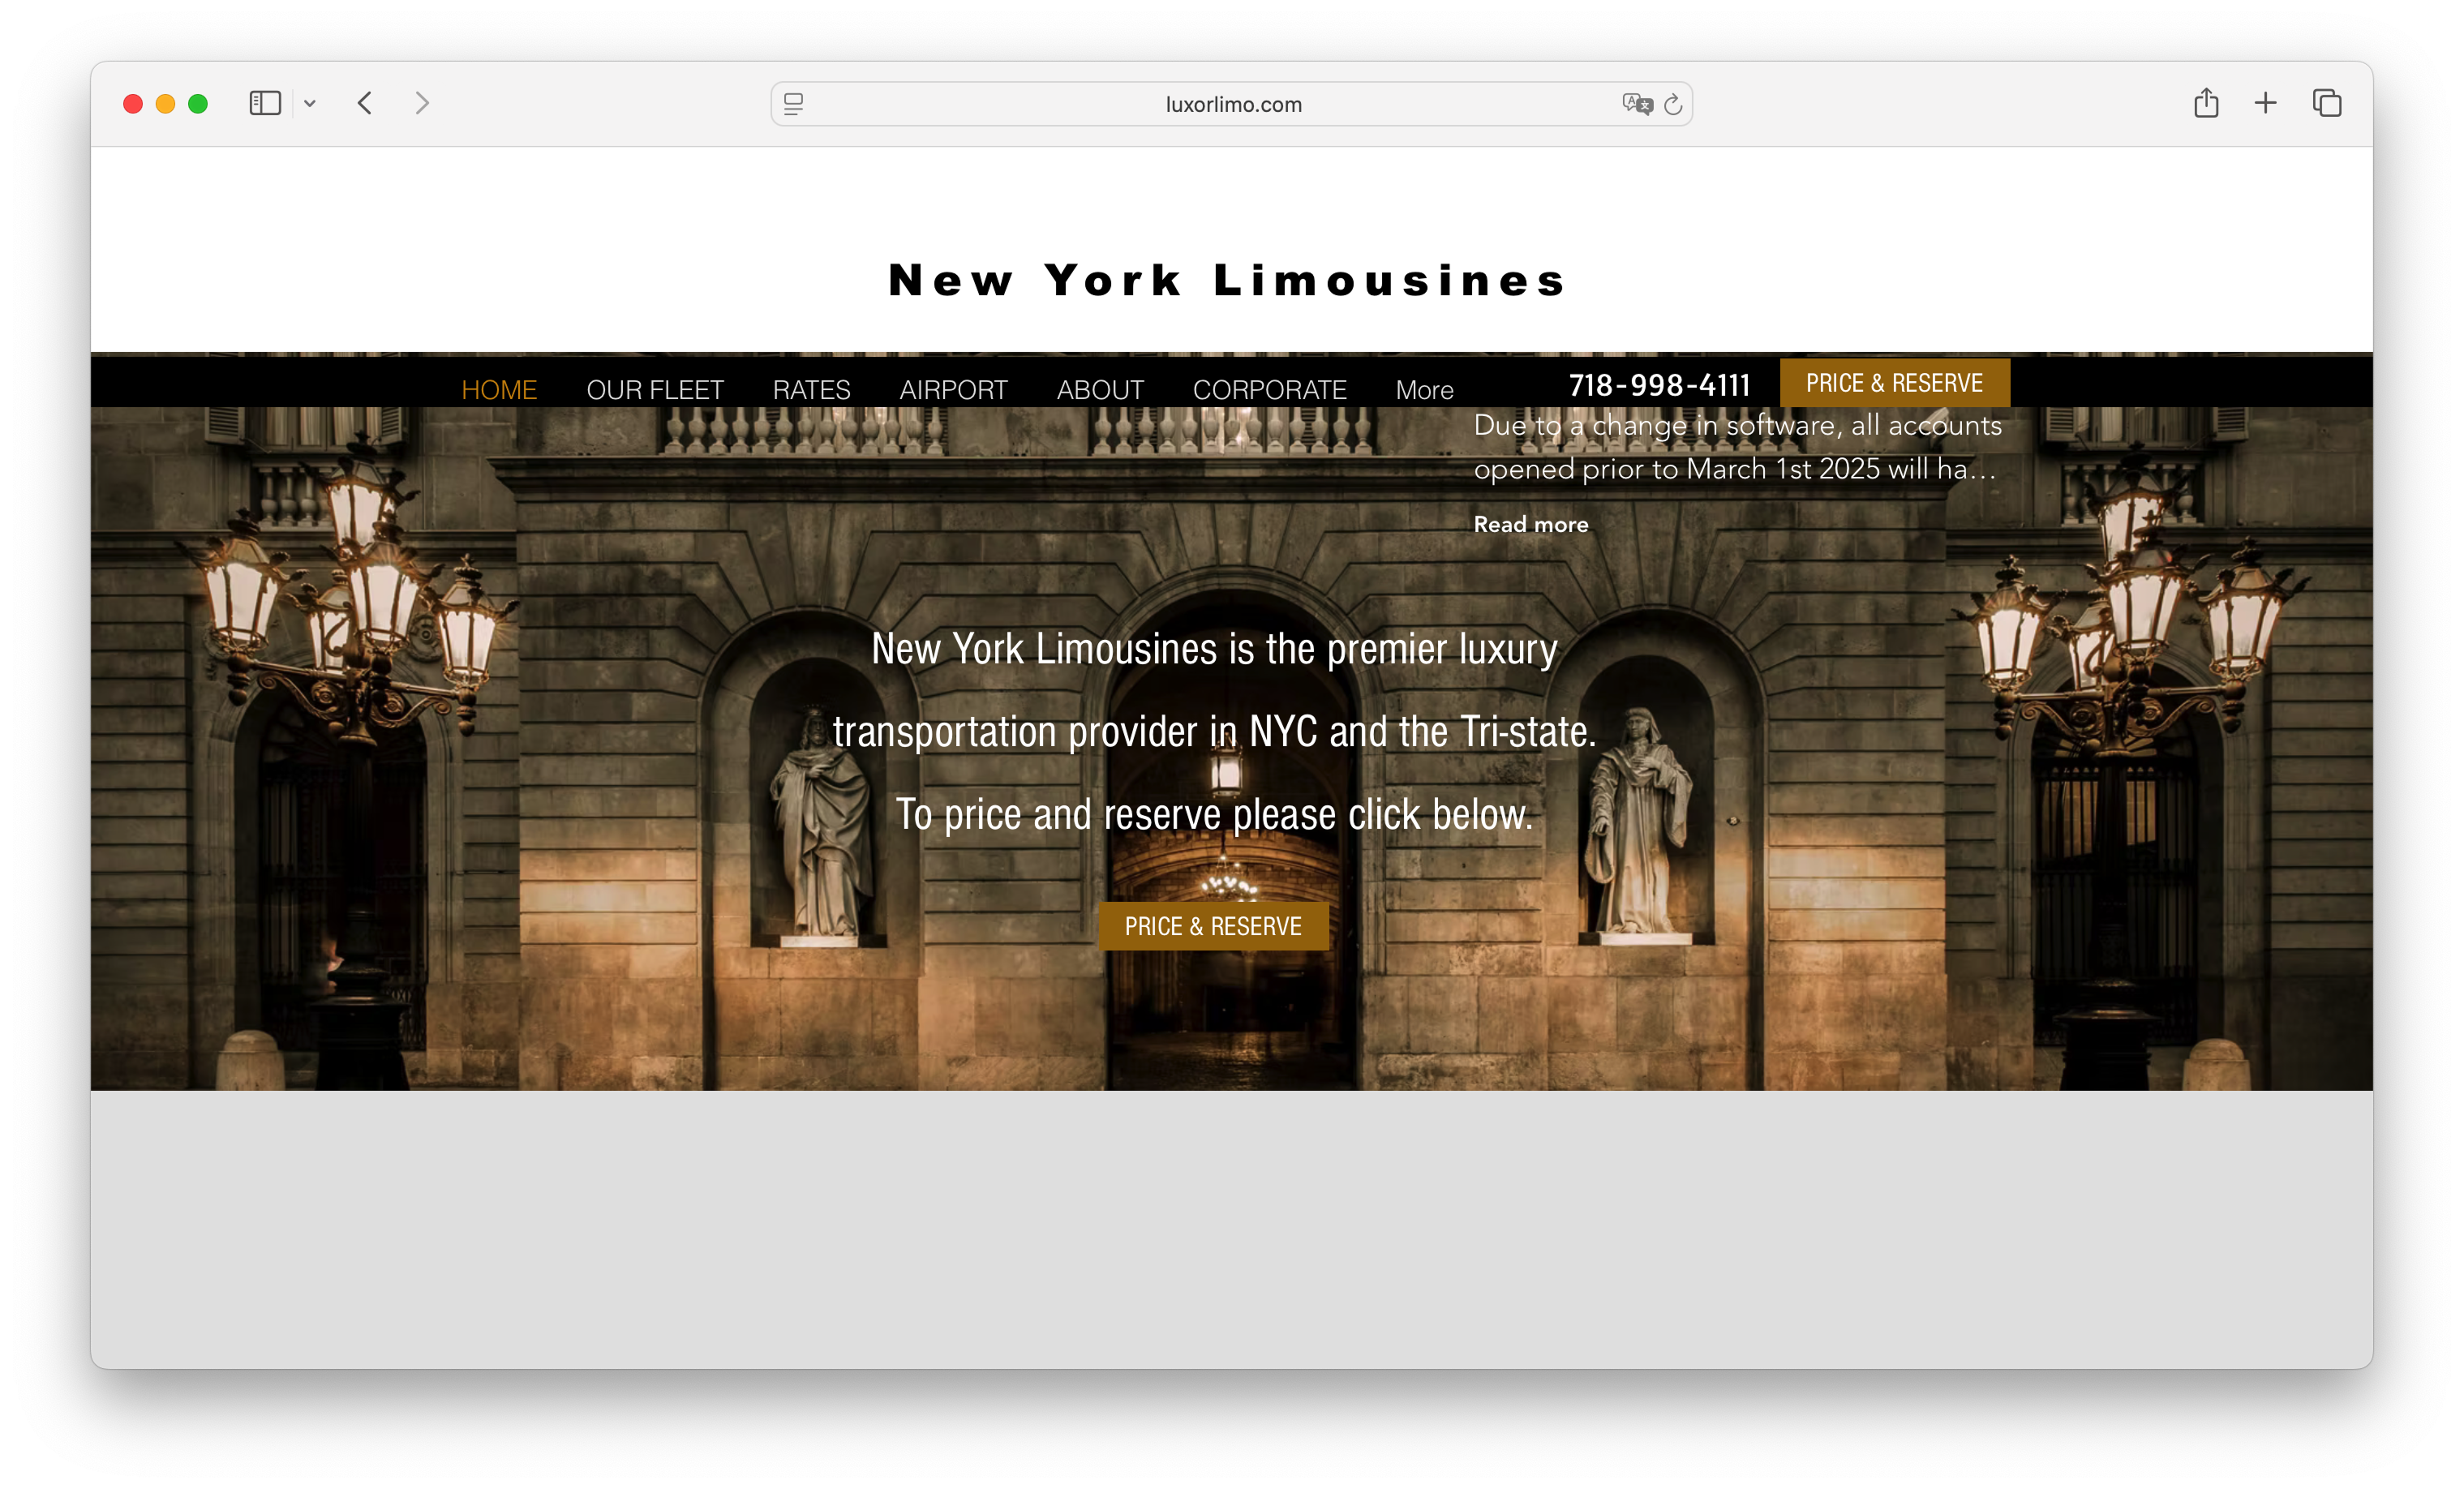Image resolution: width=2464 pixels, height=1489 pixels.
Task: Expand the sidebar options chevron
Action: (310, 103)
